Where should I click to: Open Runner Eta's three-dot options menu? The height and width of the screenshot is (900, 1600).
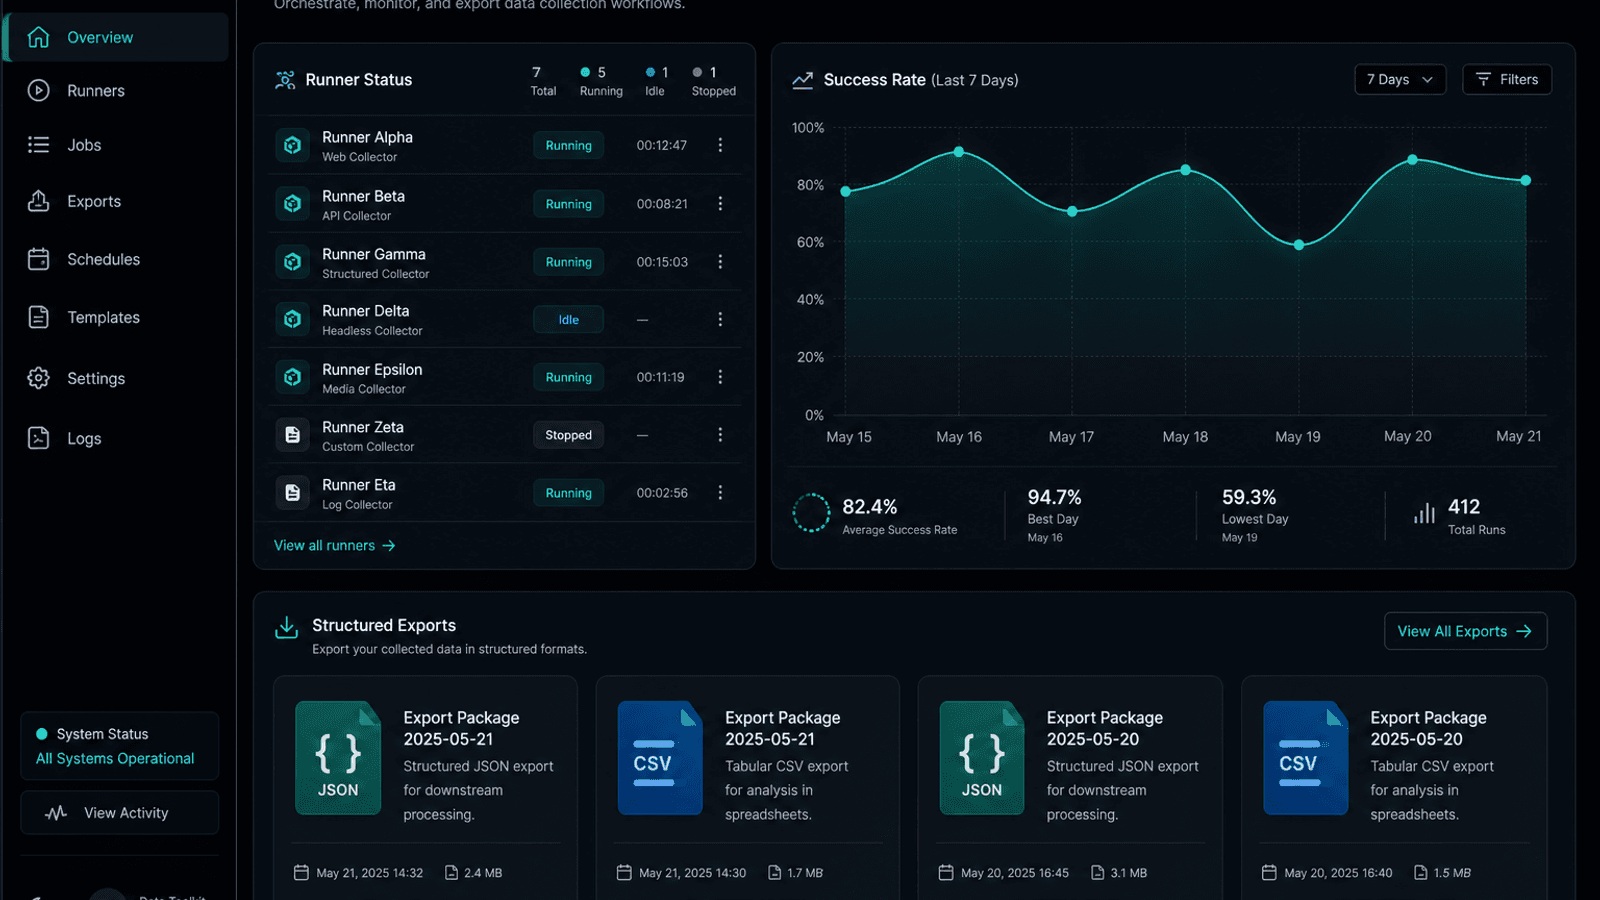(720, 493)
